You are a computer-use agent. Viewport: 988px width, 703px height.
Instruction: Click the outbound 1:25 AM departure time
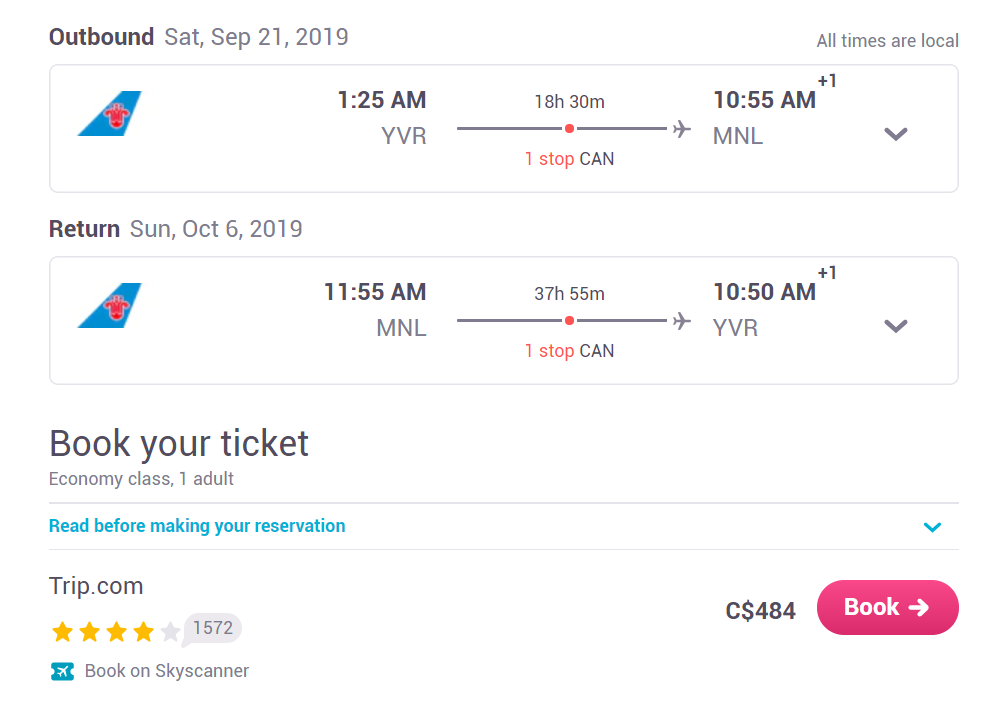tap(382, 100)
